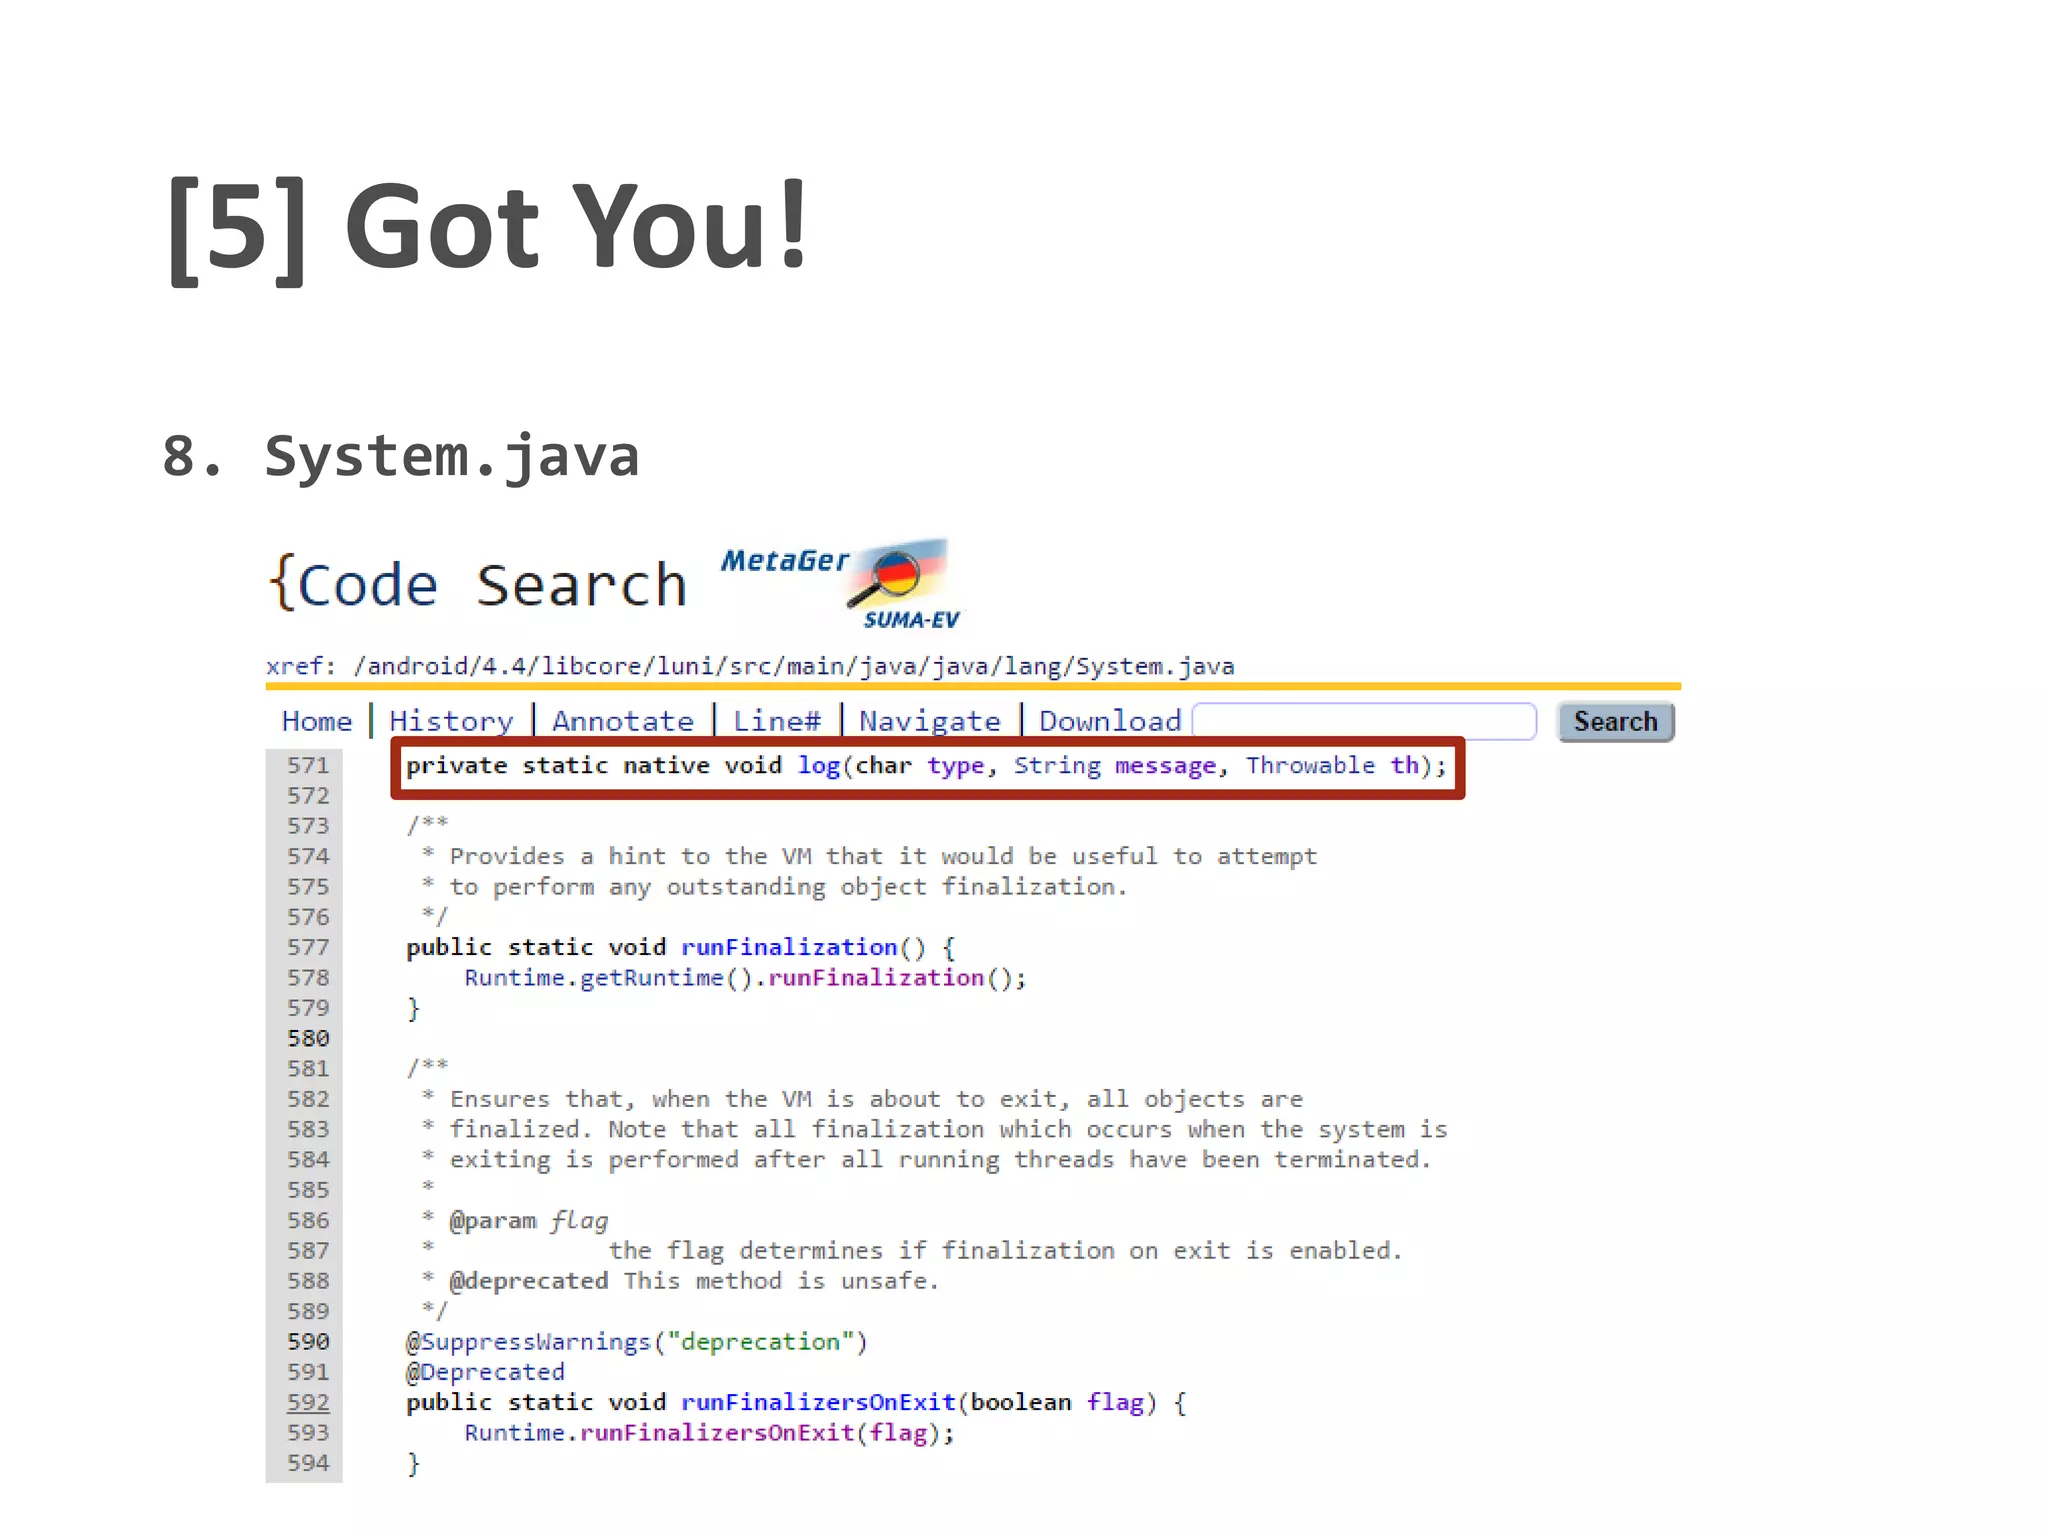
Task: Click flag parameter on line 592
Action: pos(1115,1403)
